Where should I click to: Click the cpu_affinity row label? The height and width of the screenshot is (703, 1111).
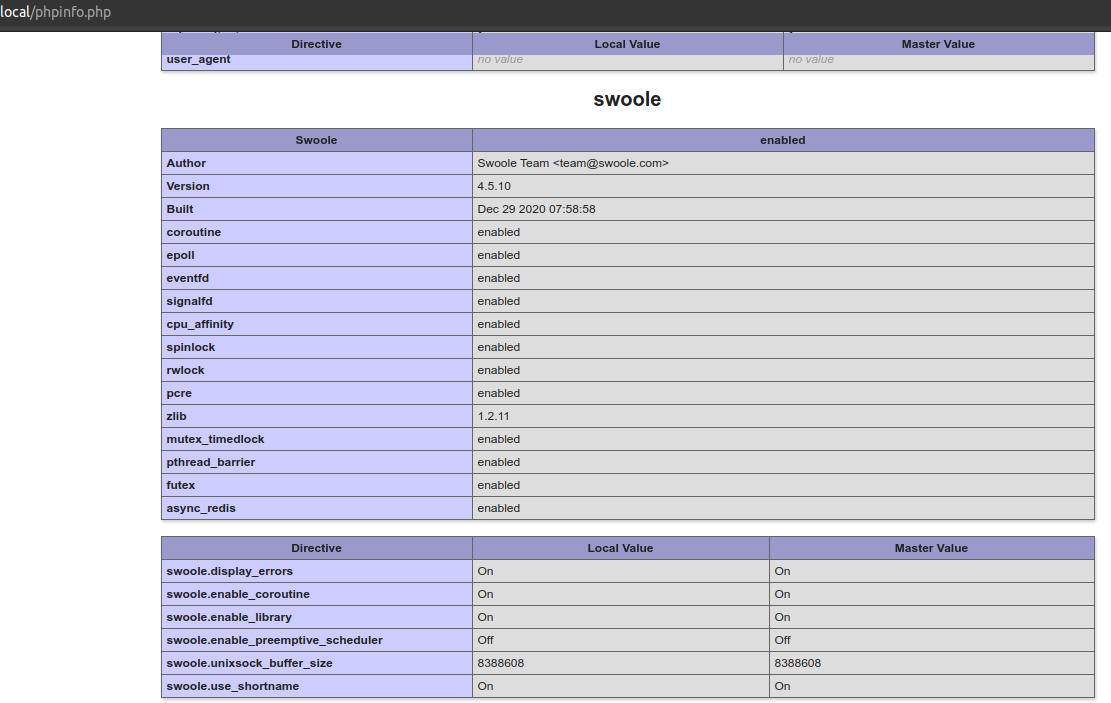click(x=200, y=325)
